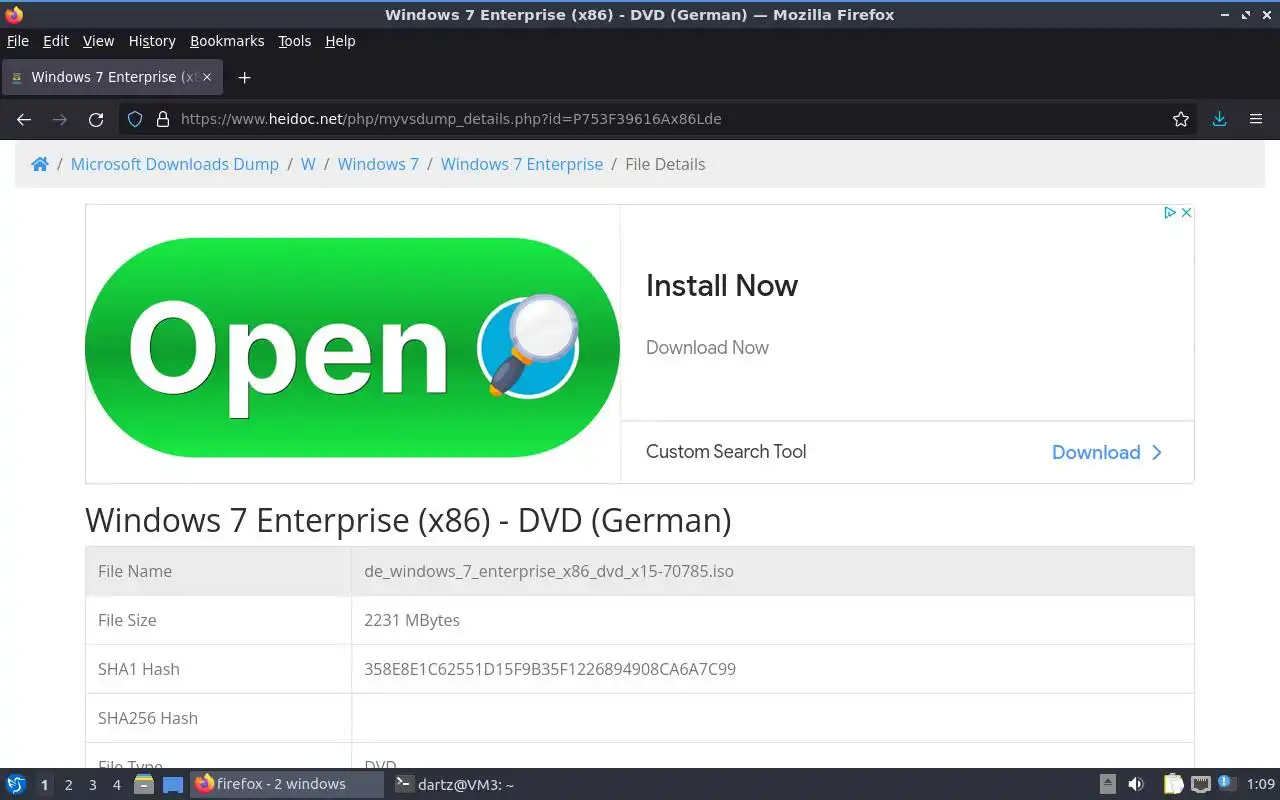Screen dimensions: 1280x800
Task: Click the Windows 7 Enterprise breadcrumb link
Action: point(522,164)
